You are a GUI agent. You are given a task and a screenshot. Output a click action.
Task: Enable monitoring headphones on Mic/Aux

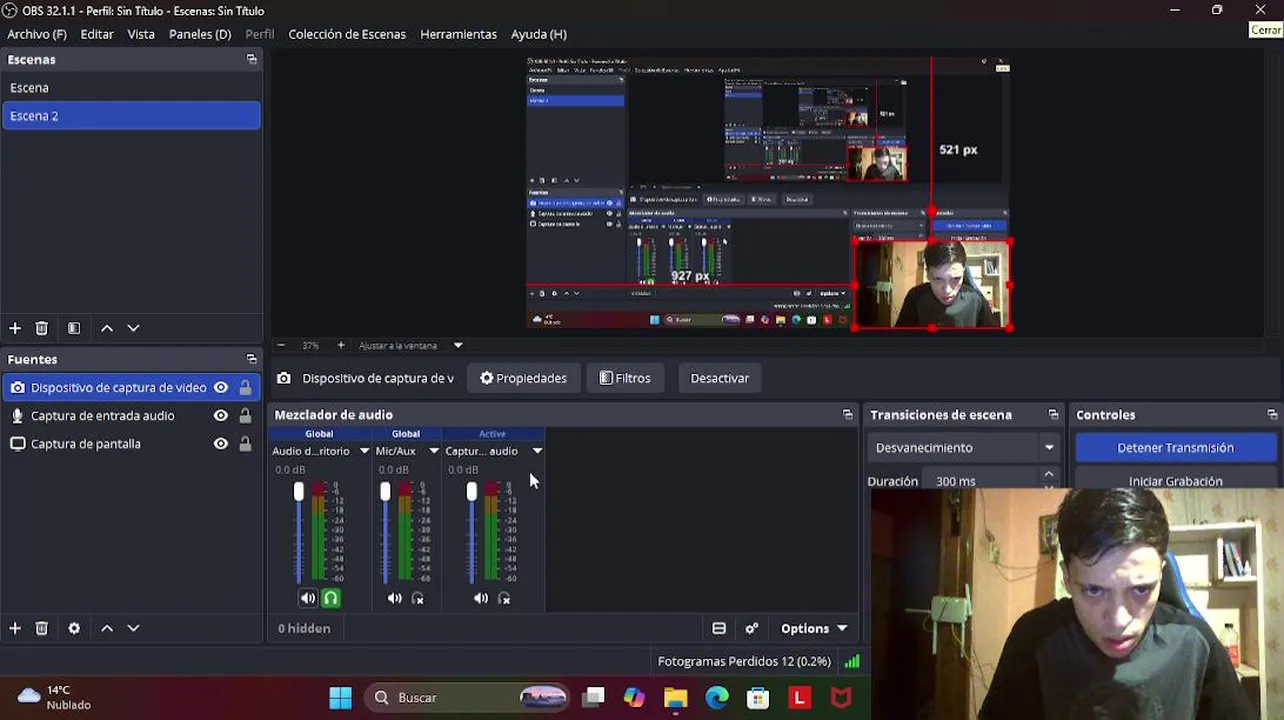[418, 598]
